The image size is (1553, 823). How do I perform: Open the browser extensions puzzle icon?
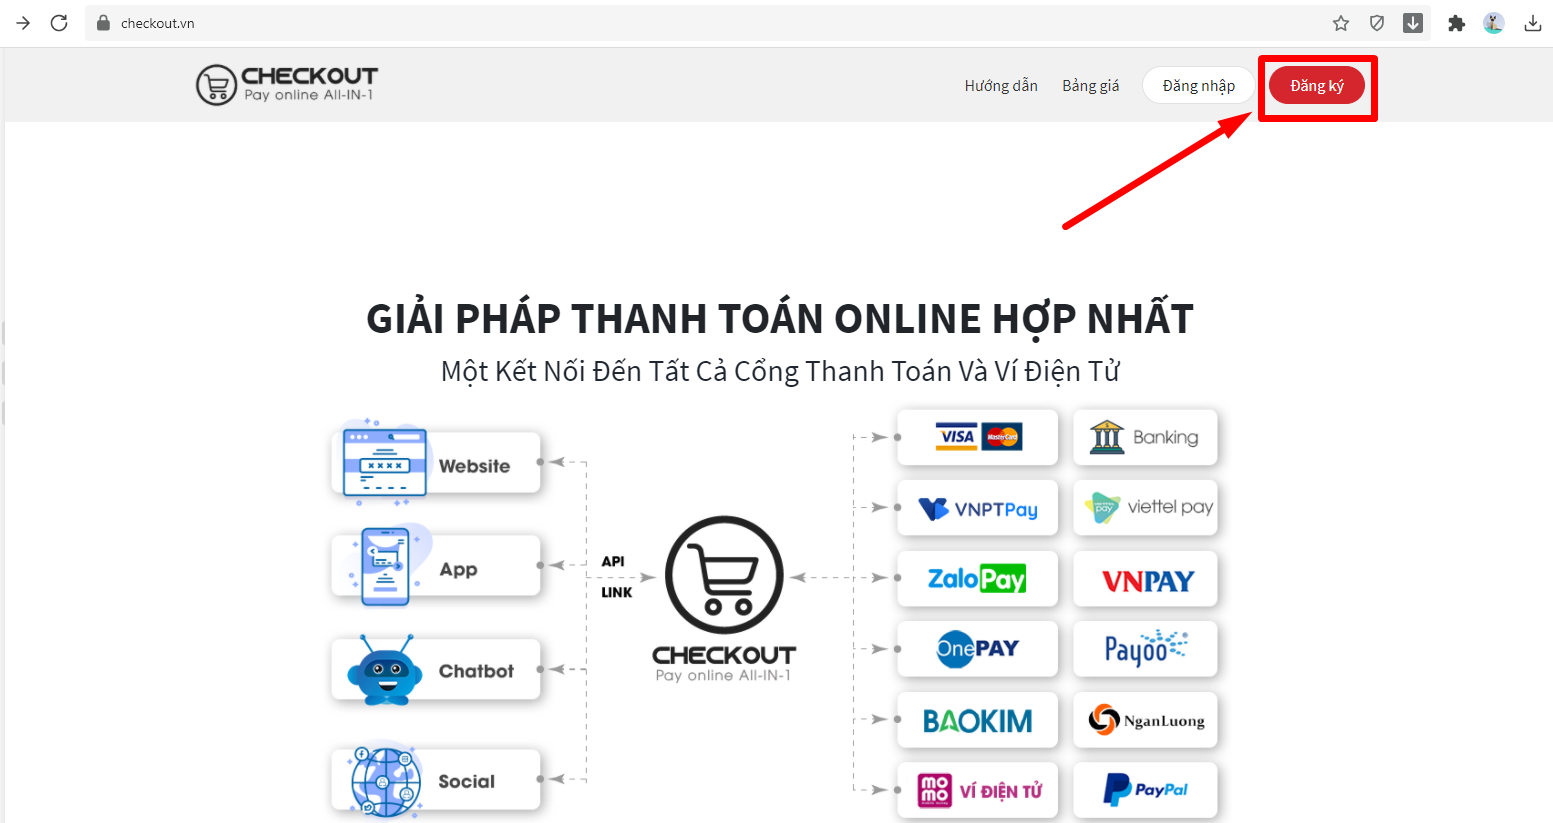[x=1457, y=23]
